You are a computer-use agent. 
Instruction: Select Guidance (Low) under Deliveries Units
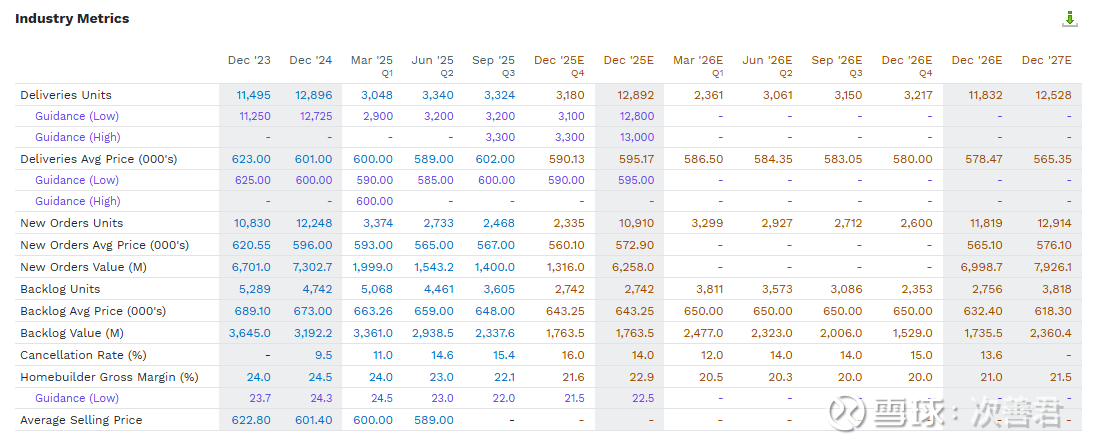pyautogui.click(x=77, y=116)
